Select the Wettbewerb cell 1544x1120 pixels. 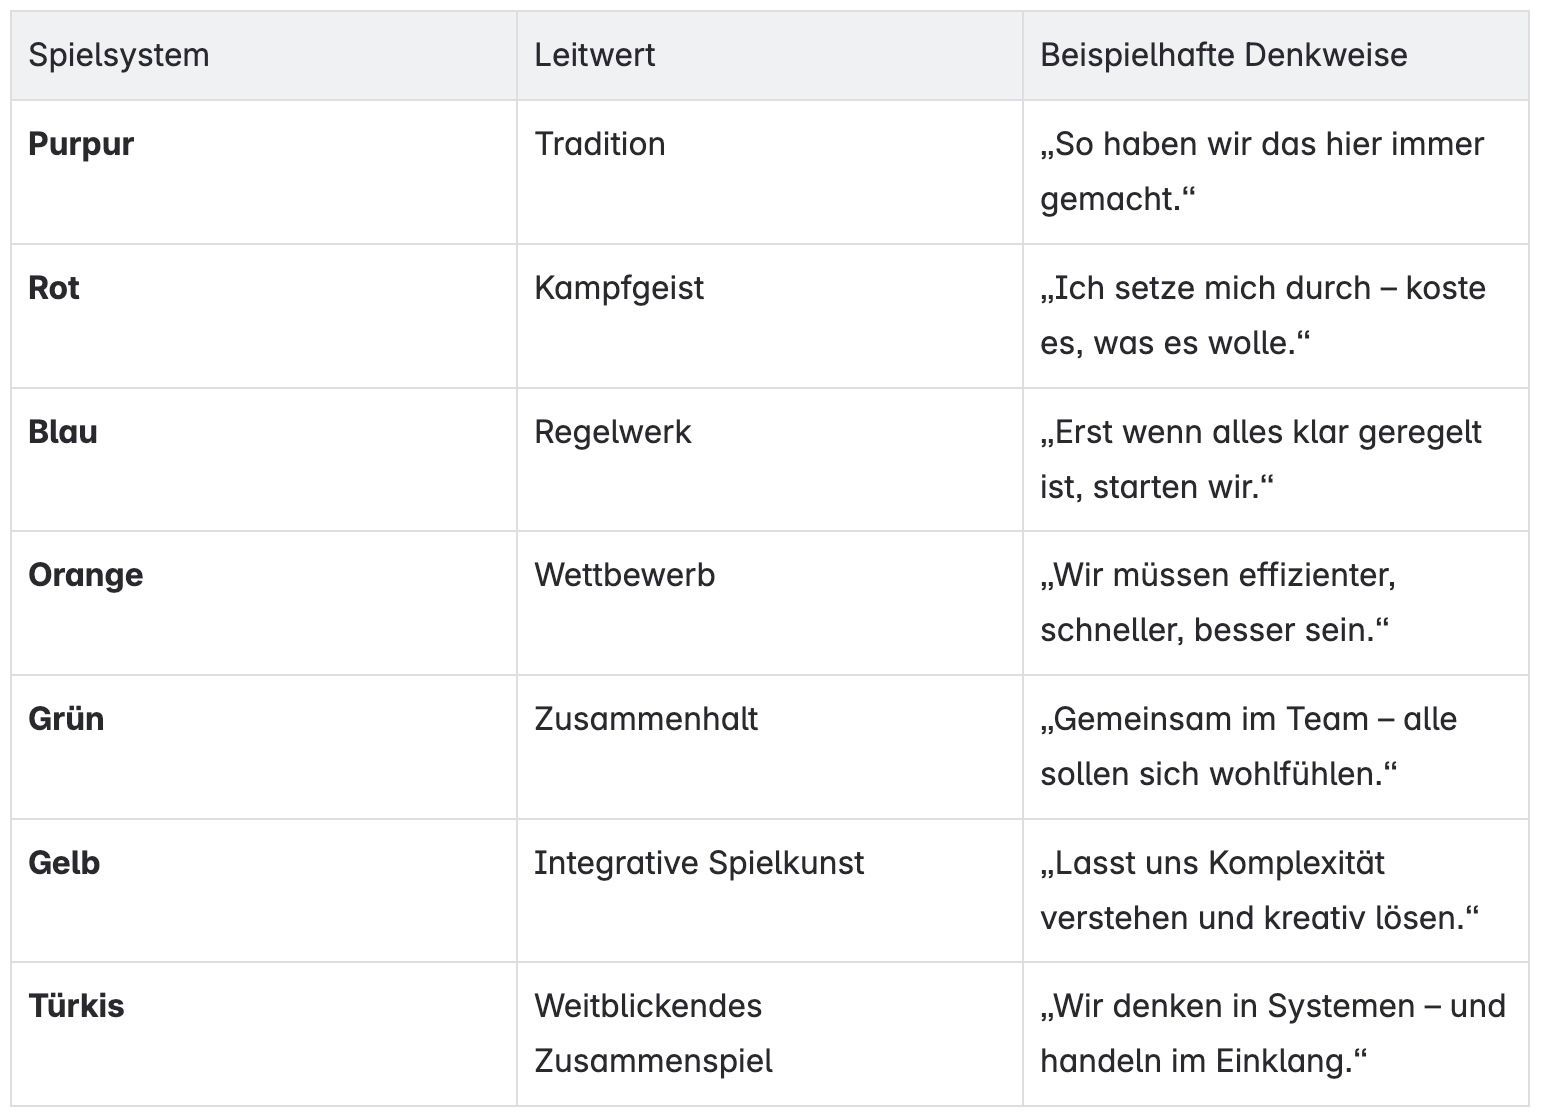624,575
